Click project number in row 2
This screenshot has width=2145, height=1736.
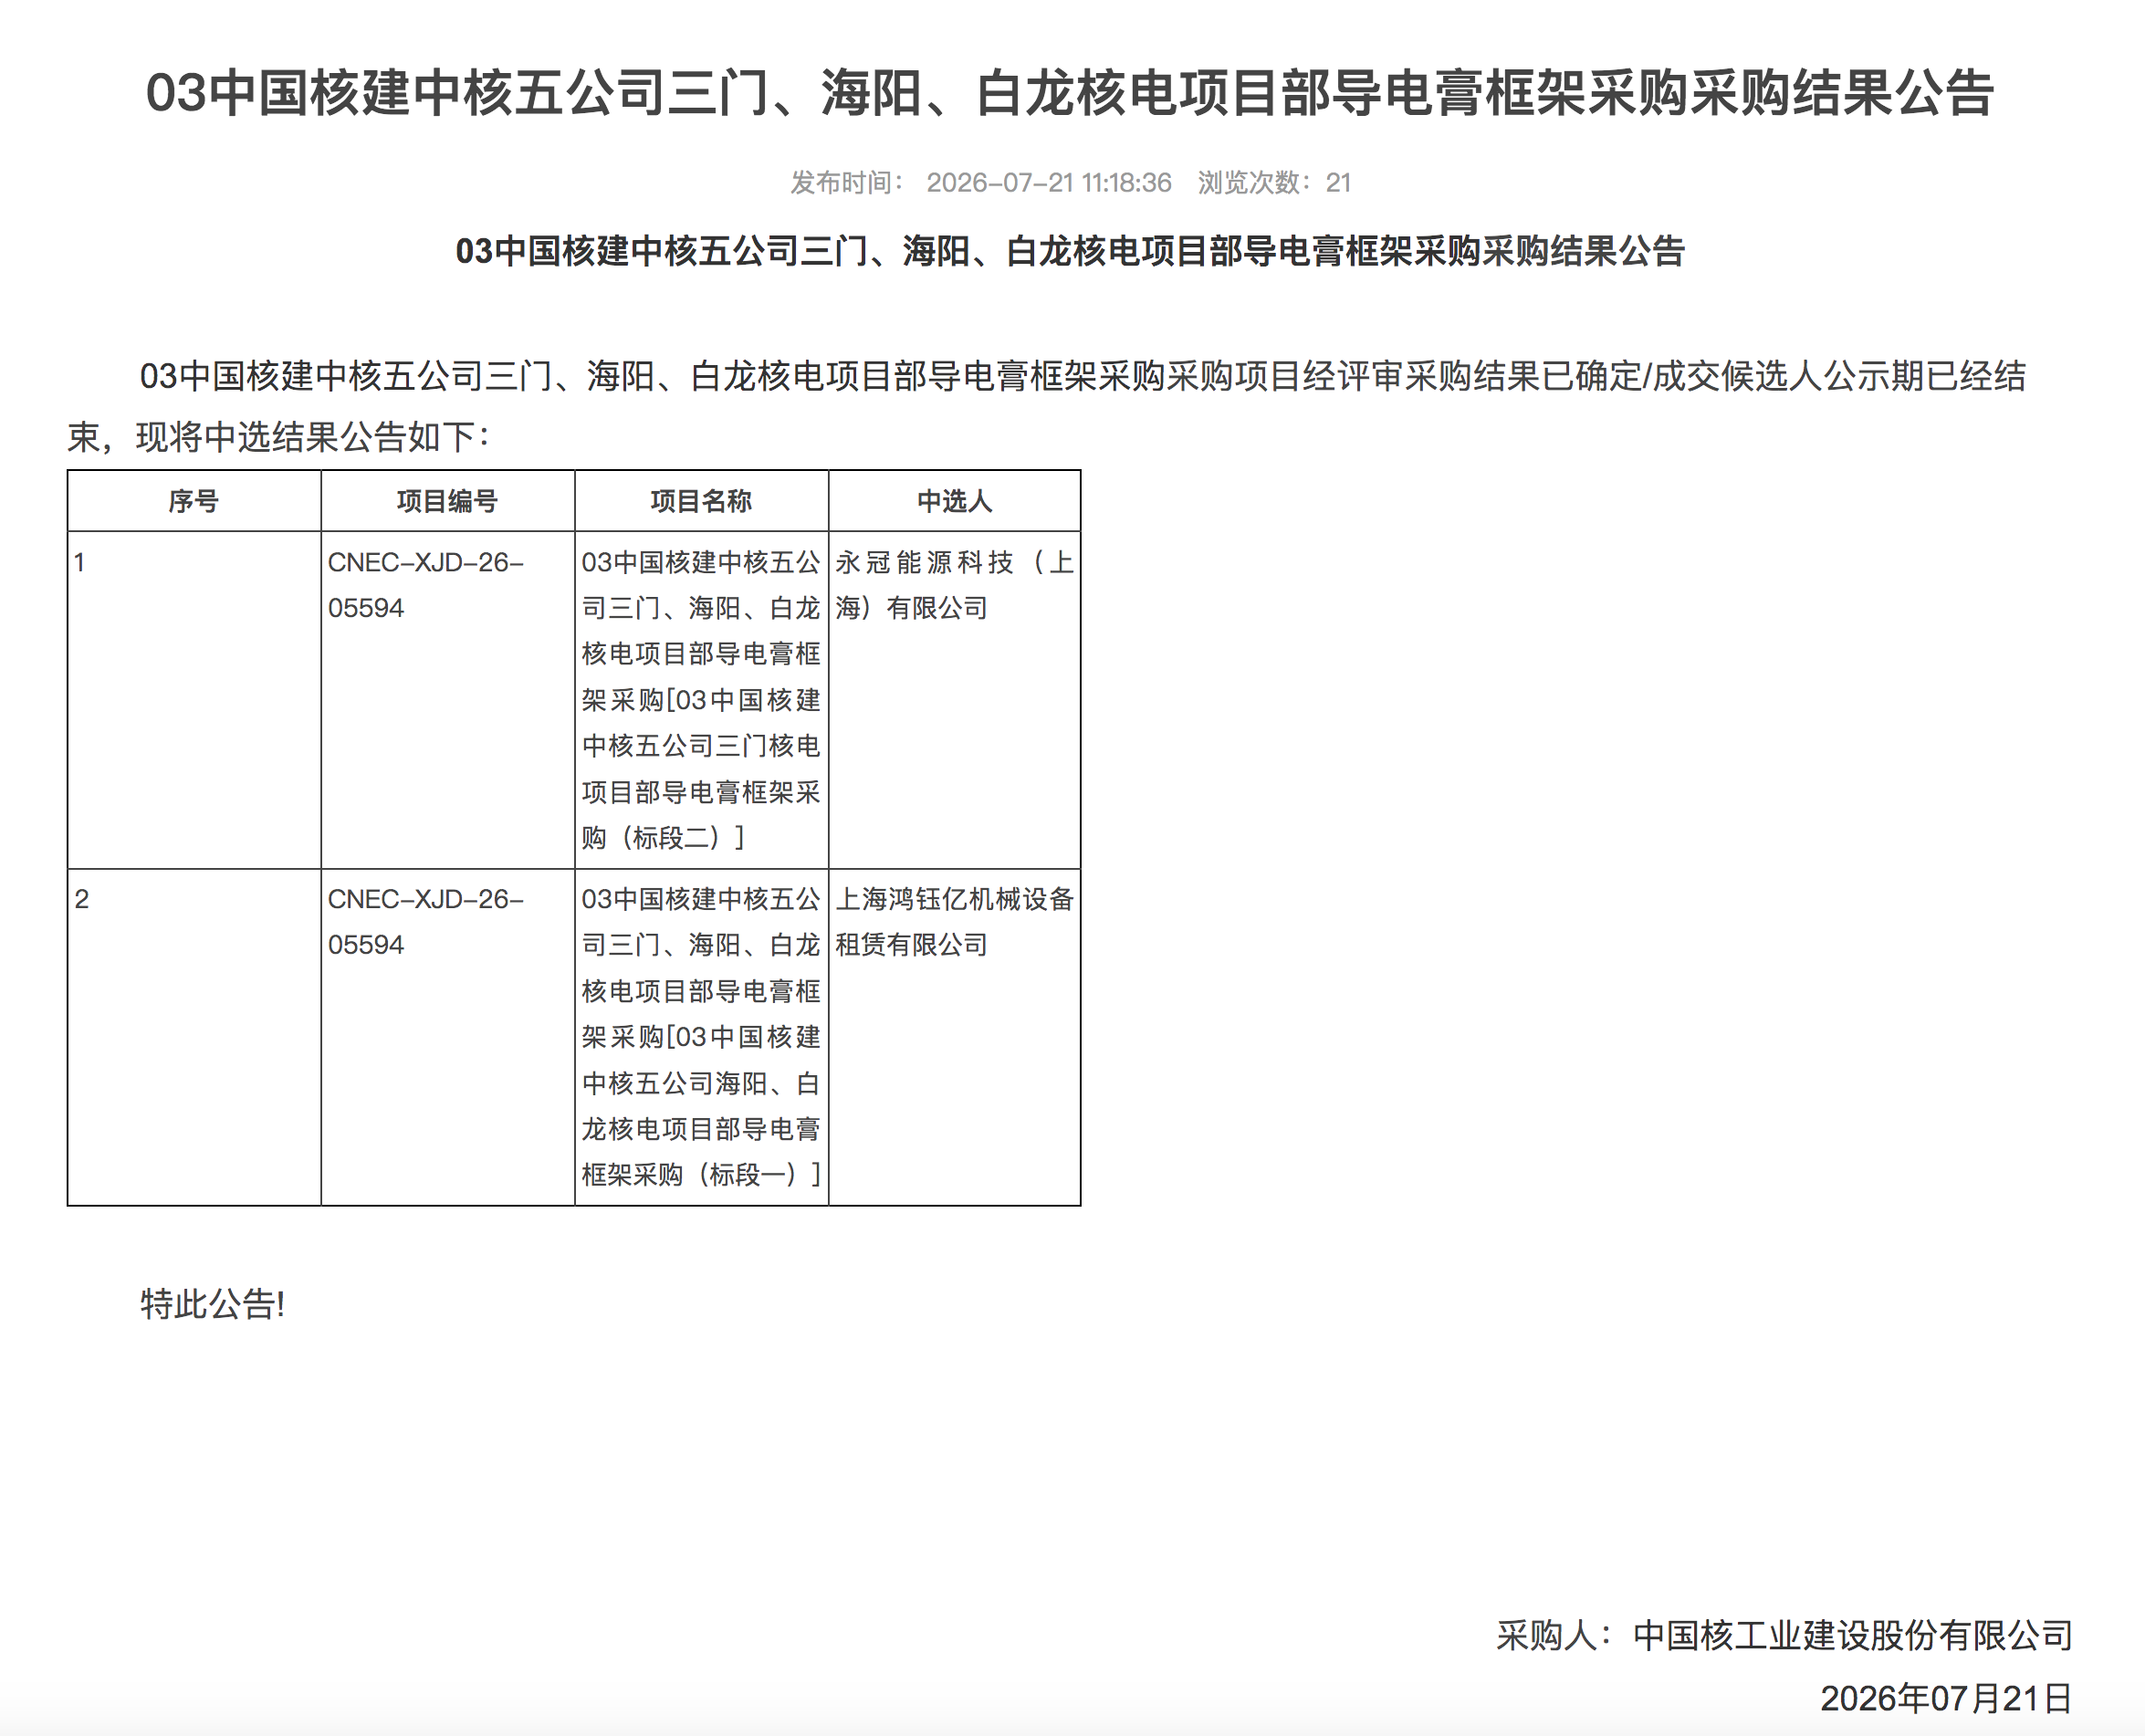click(426, 922)
